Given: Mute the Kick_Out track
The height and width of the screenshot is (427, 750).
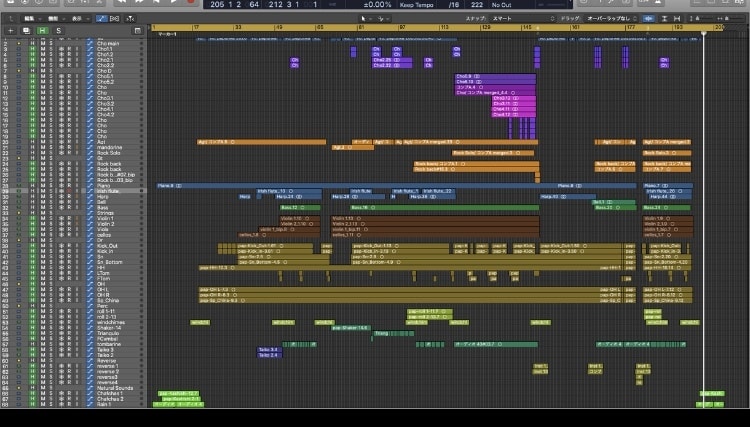Looking at the screenshot, I should click(x=43, y=246).
